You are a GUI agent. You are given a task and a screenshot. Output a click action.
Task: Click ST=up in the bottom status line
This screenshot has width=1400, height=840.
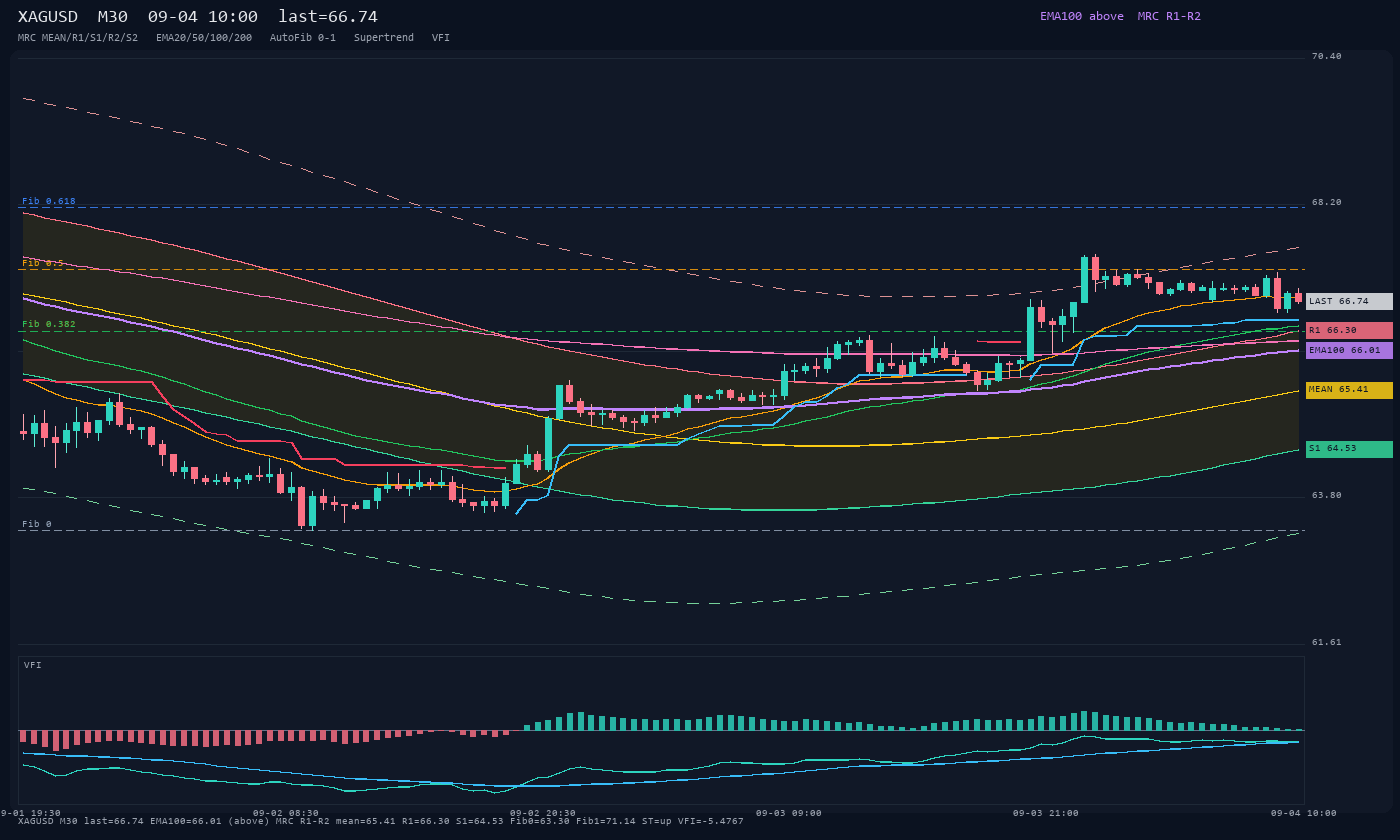click(x=657, y=821)
